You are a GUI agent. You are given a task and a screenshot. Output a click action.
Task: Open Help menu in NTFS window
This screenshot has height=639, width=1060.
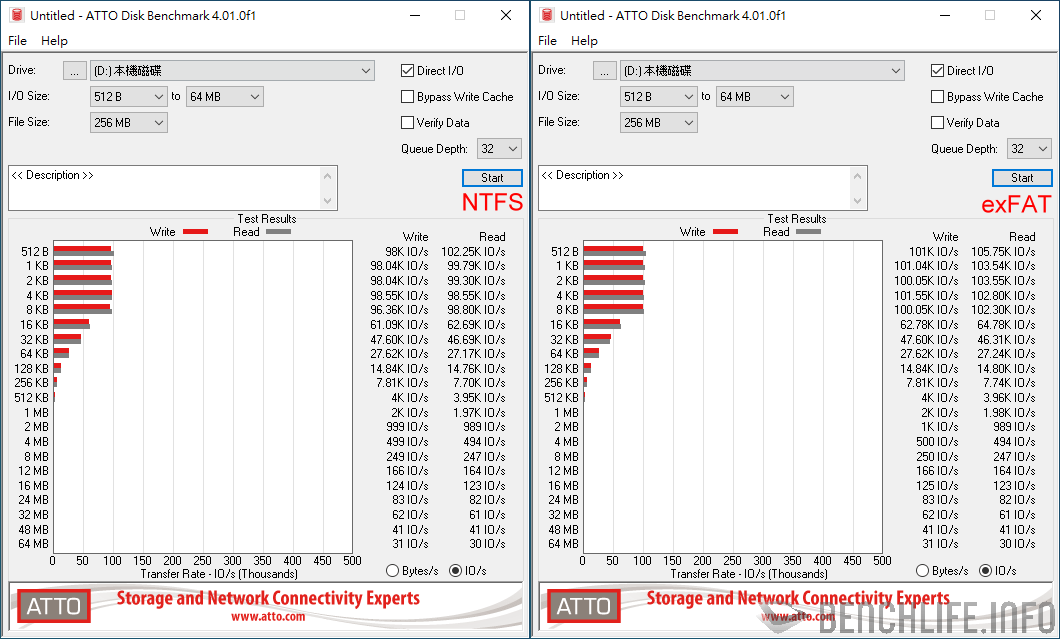click(x=54, y=41)
